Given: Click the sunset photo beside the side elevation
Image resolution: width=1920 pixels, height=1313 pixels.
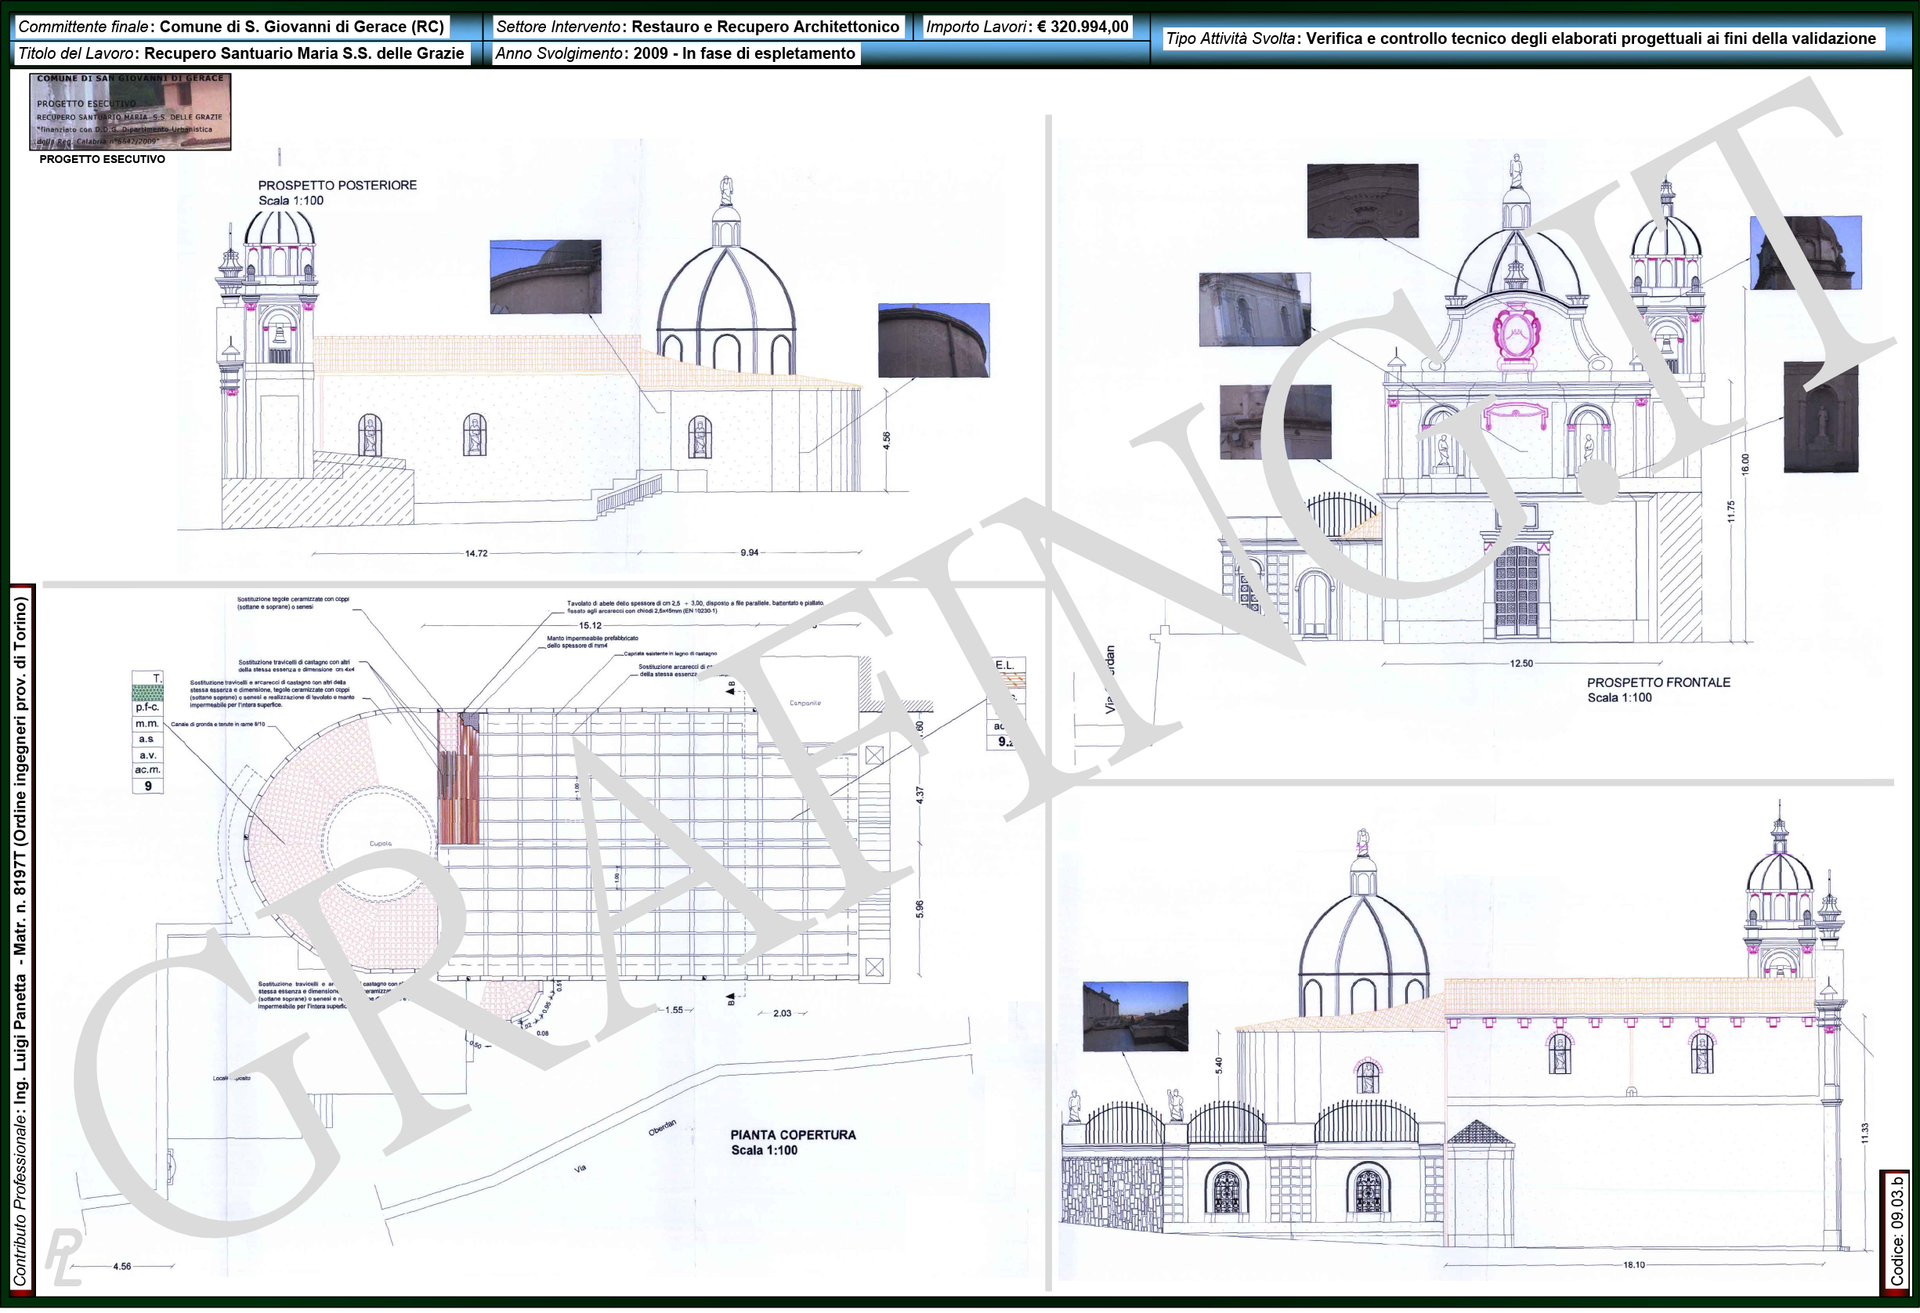Looking at the screenshot, I should click(x=1135, y=1015).
